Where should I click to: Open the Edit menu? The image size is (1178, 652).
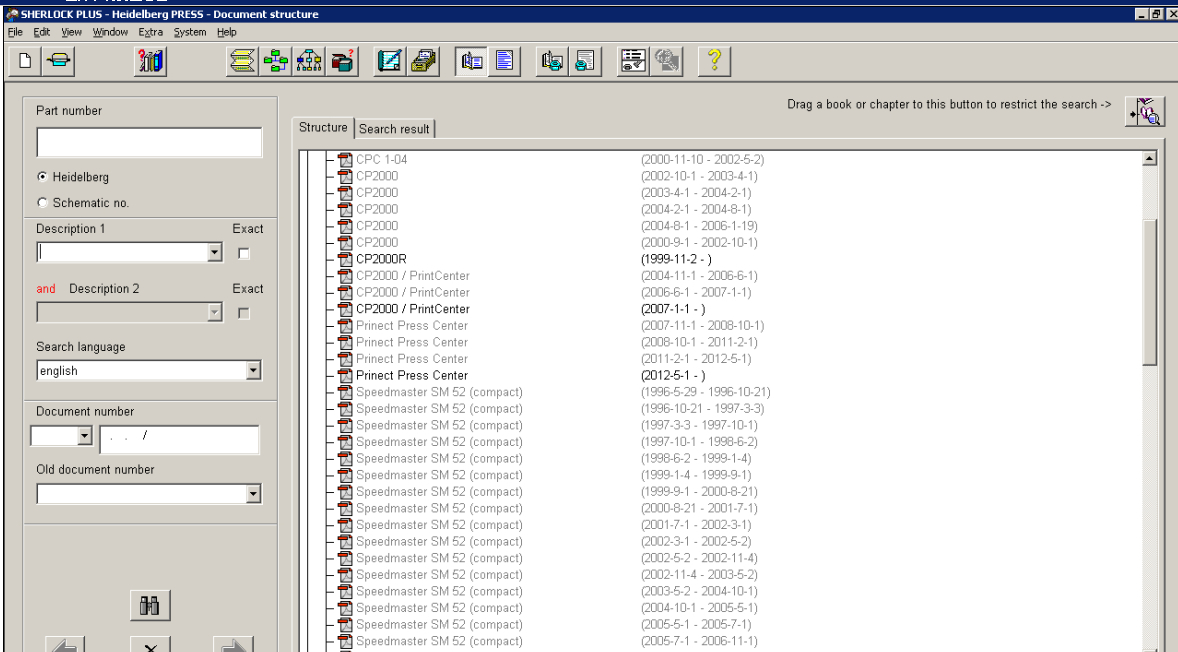click(41, 32)
